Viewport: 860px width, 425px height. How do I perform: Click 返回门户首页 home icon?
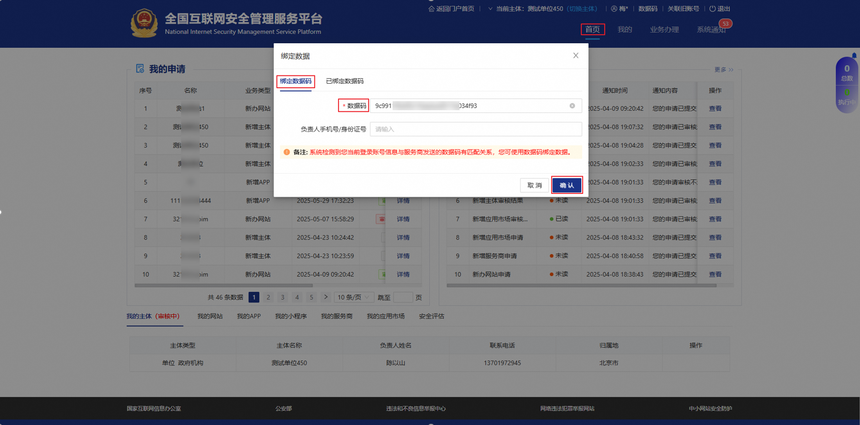[x=431, y=9]
